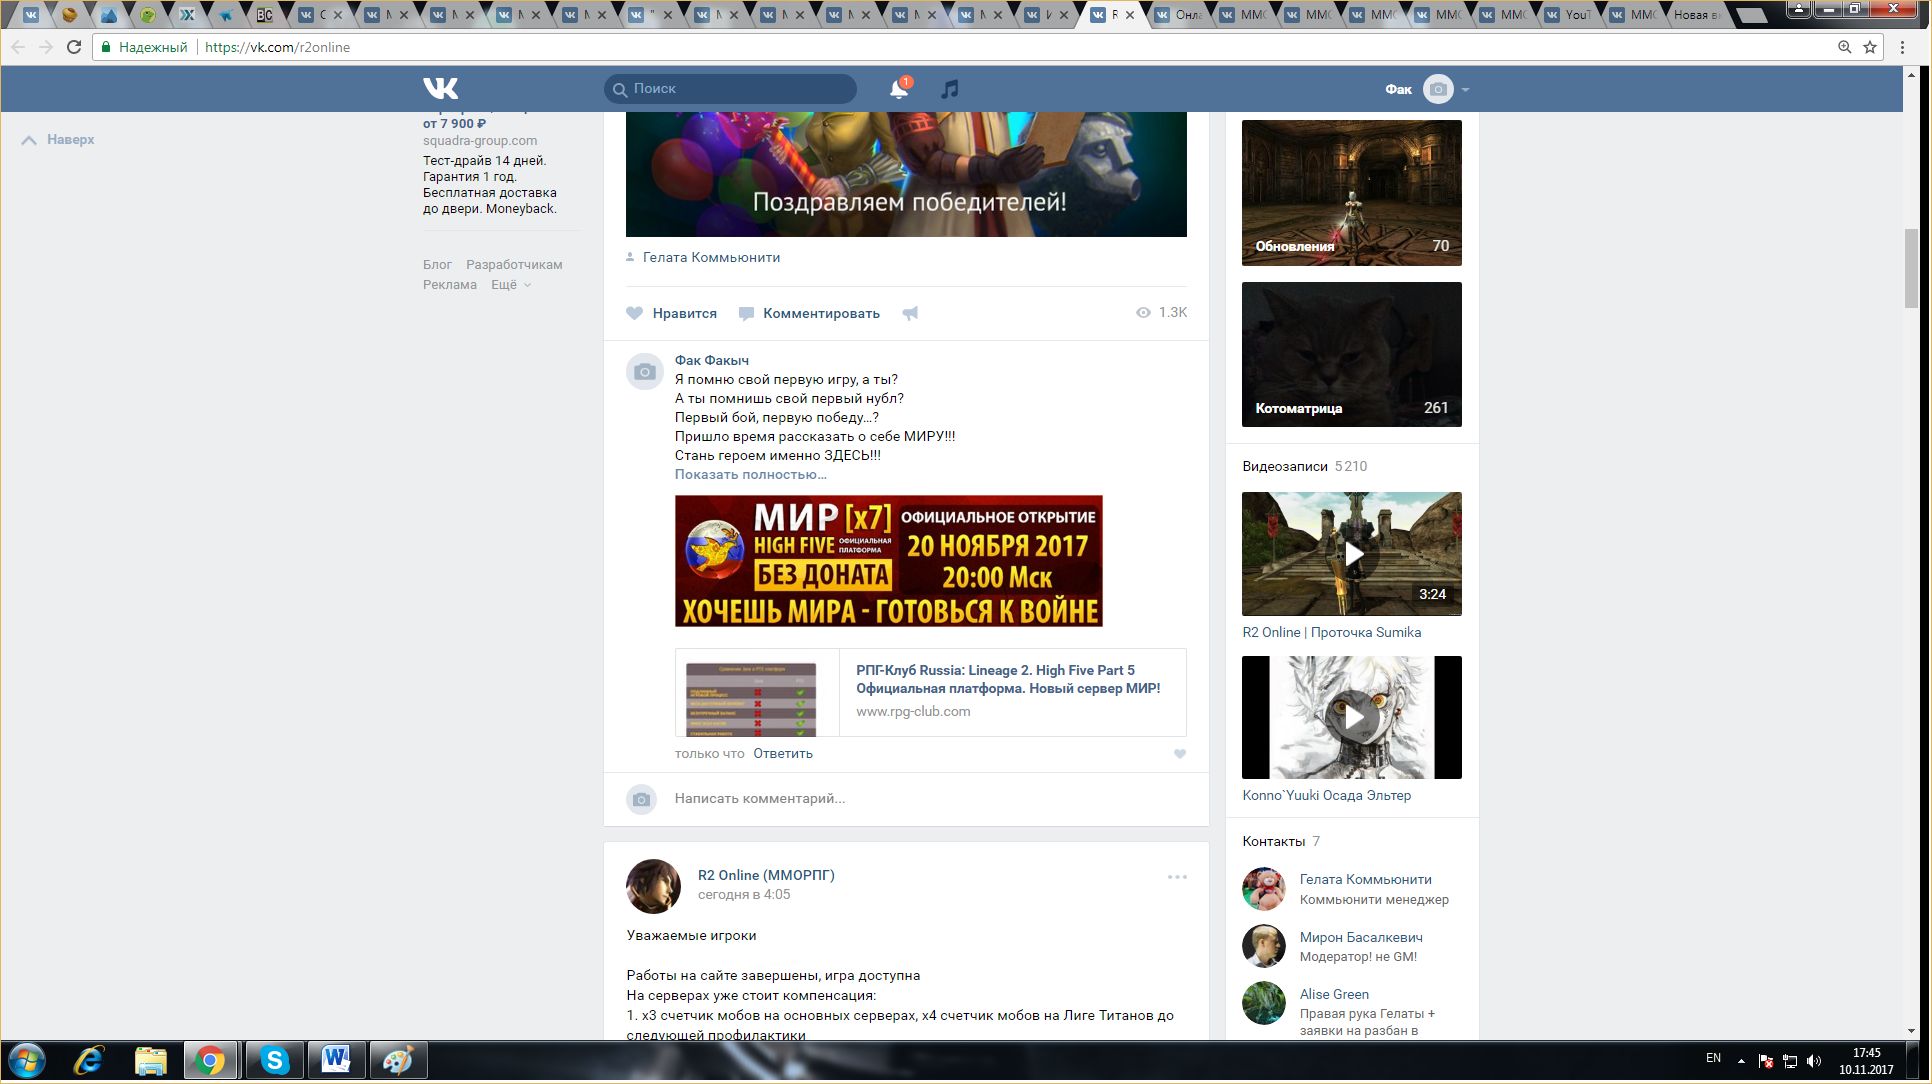
Task: Click the address bar URL vk.com/r2online
Action: tap(277, 47)
